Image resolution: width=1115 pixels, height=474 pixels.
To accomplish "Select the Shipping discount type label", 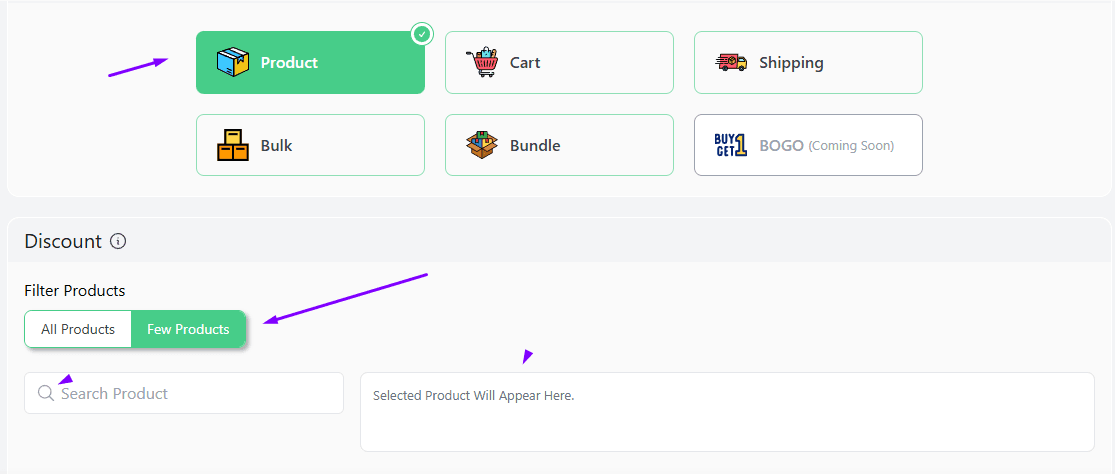I will [x=791, y=63].
